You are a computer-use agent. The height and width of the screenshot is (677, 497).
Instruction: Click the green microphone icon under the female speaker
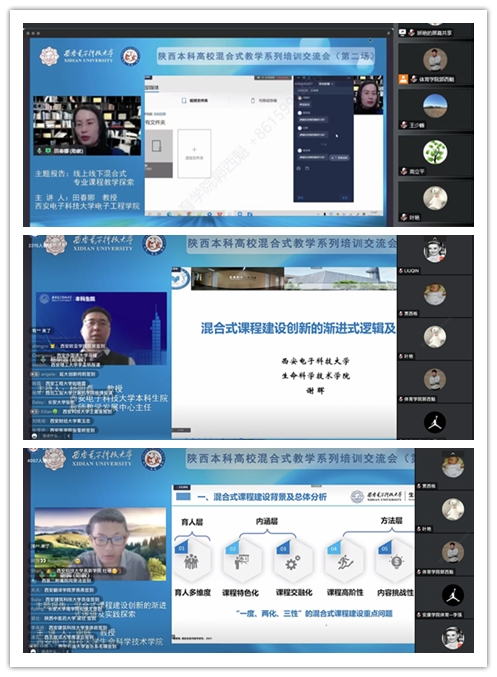pos(40,151)
